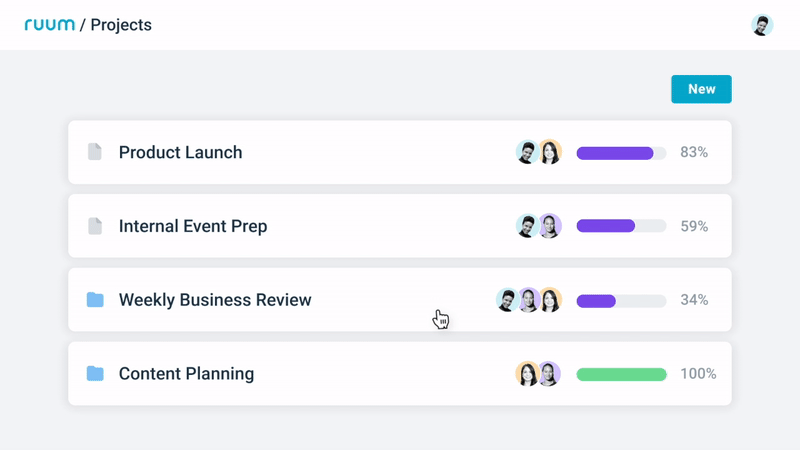The image size is (800, 450).
Task: Click middle member avatar on Weekly Business Review
Action: [x=528, y=300]
